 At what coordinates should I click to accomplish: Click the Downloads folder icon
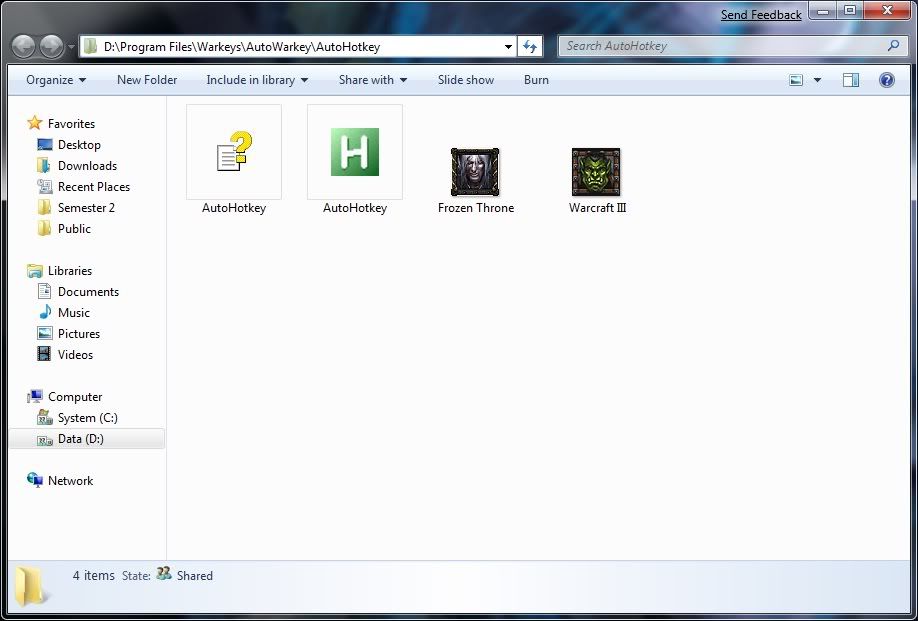coord(44,166)
